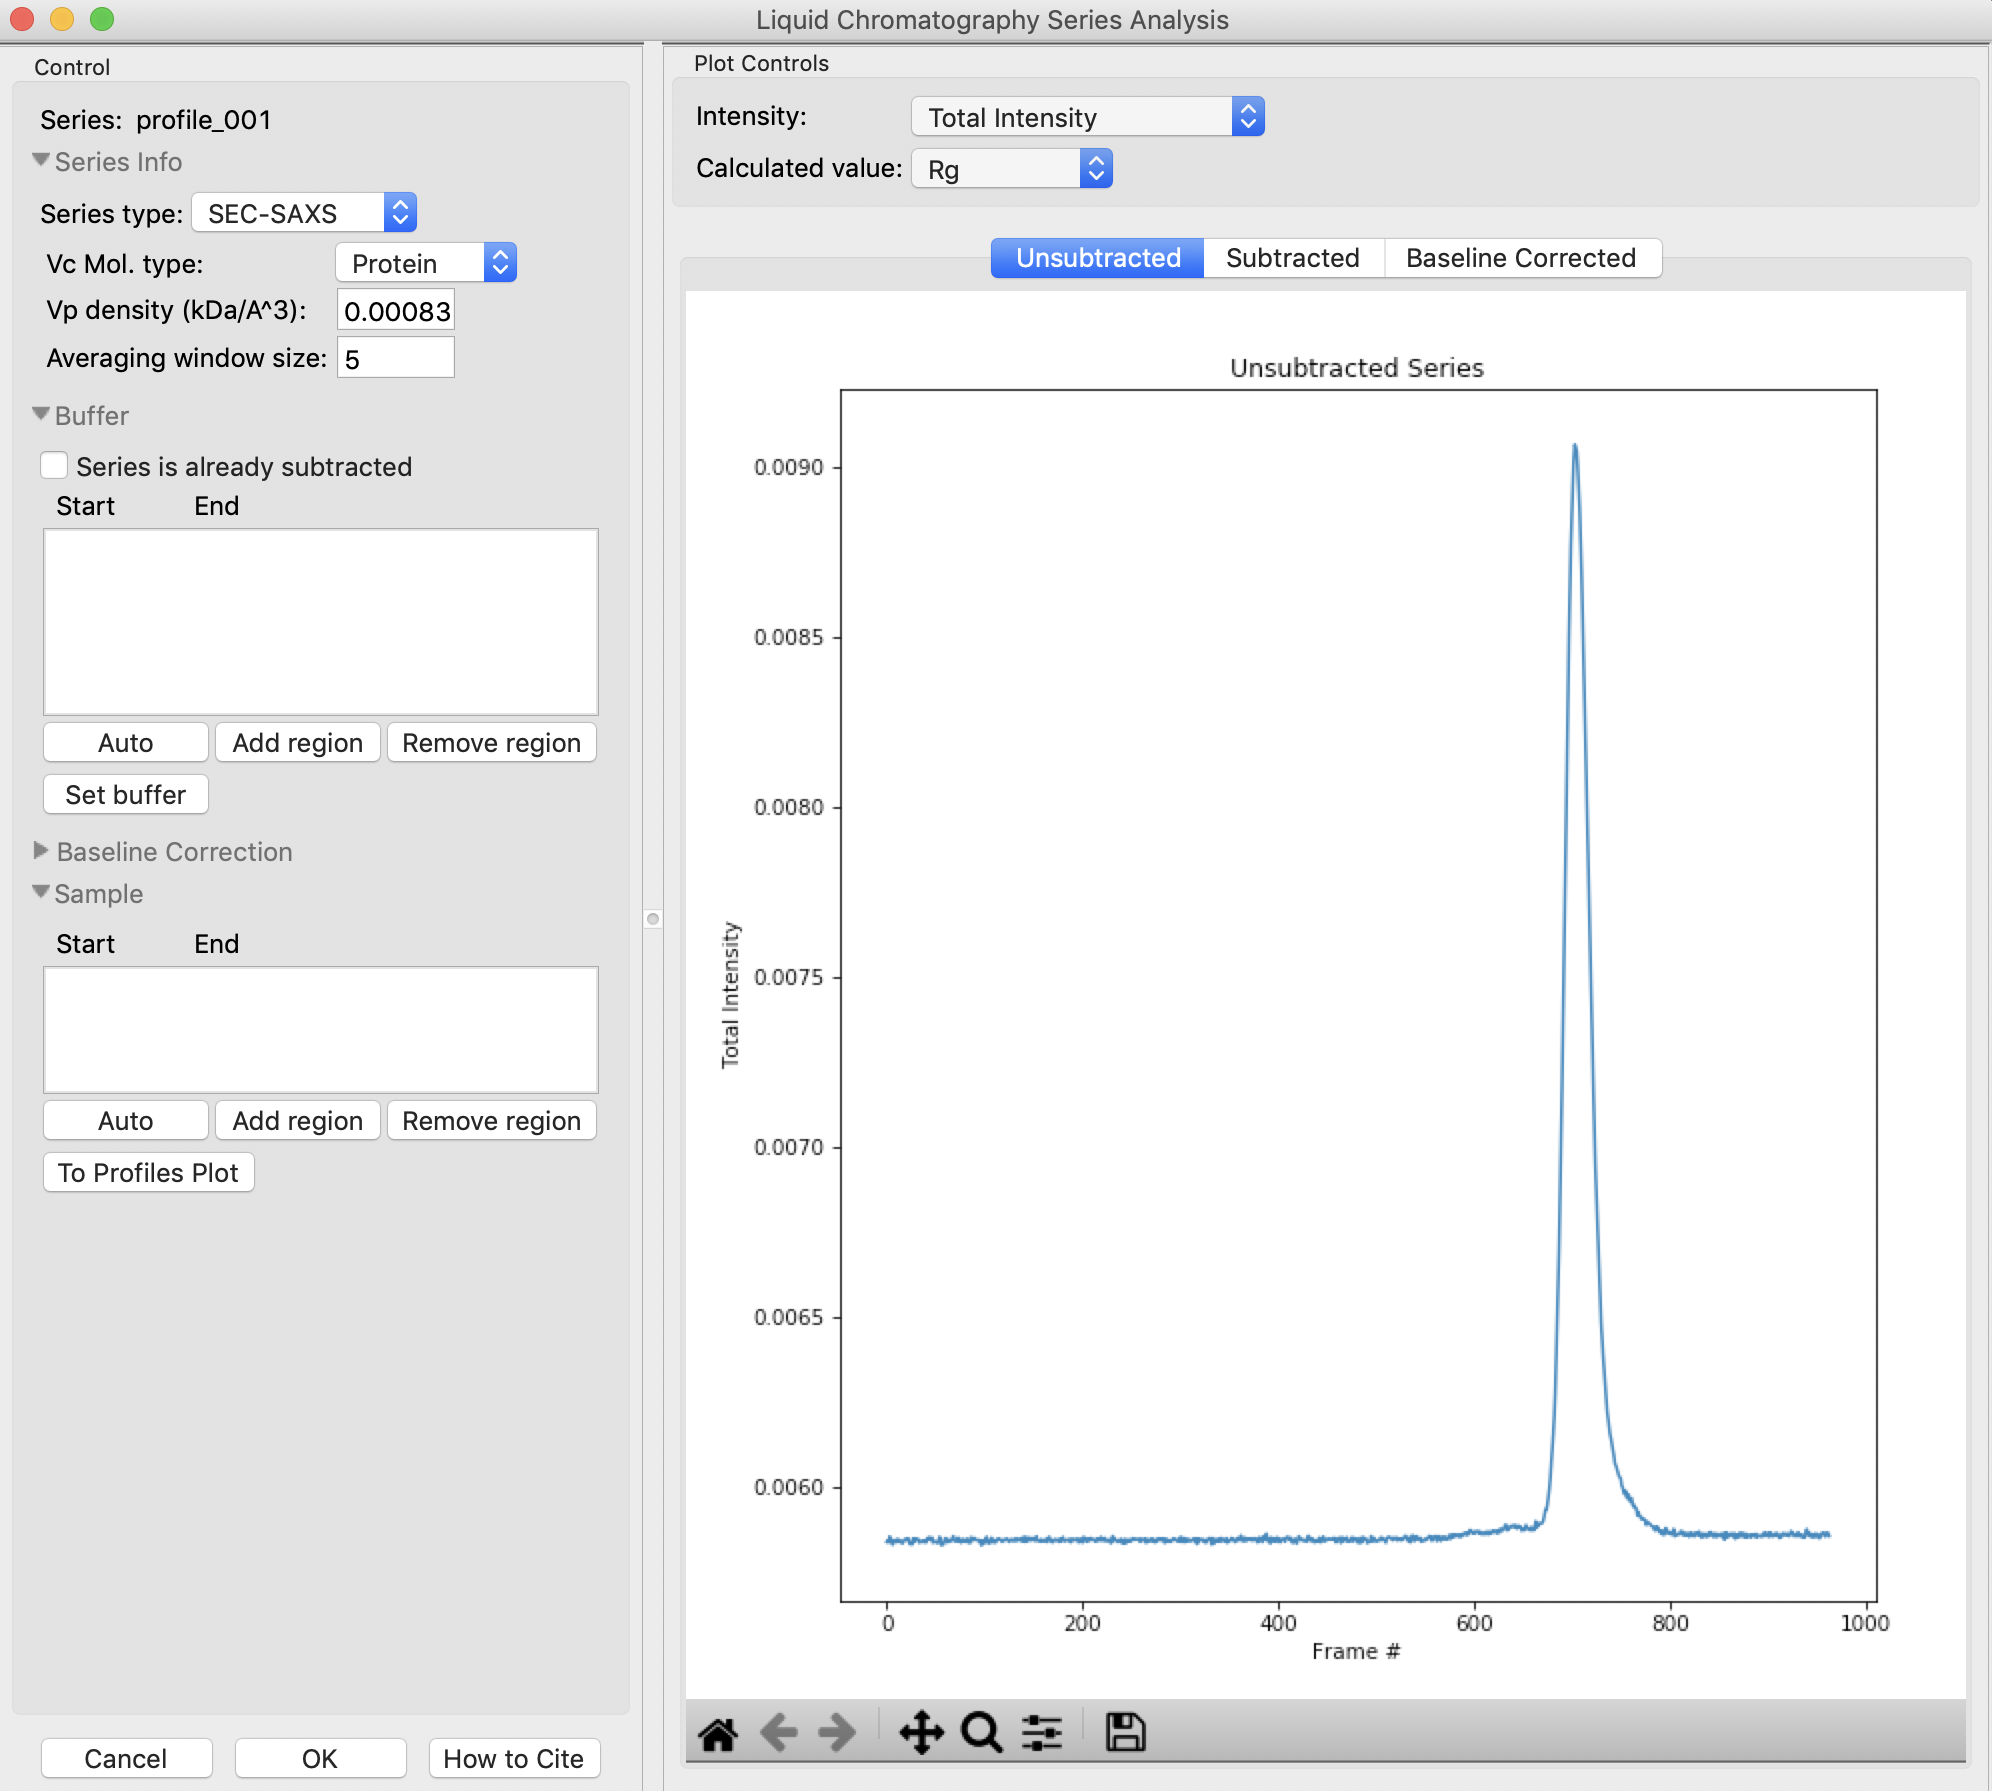Click the Buffer regions list box
The image size is (1992, 1791).
(321, 622)
